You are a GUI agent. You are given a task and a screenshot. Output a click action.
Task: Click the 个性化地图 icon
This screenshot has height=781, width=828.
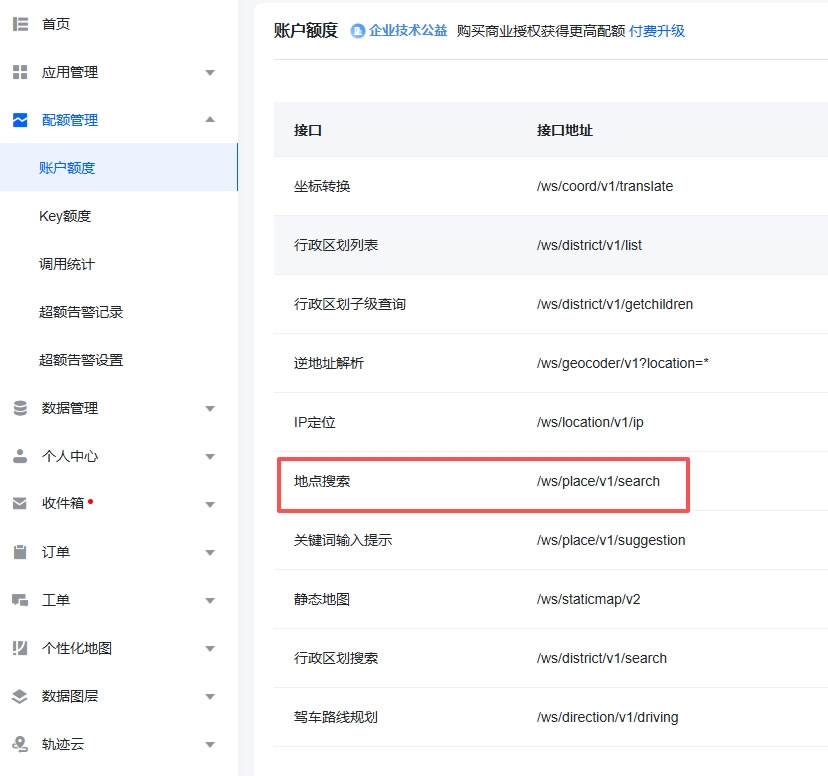[x=20, y=648]
